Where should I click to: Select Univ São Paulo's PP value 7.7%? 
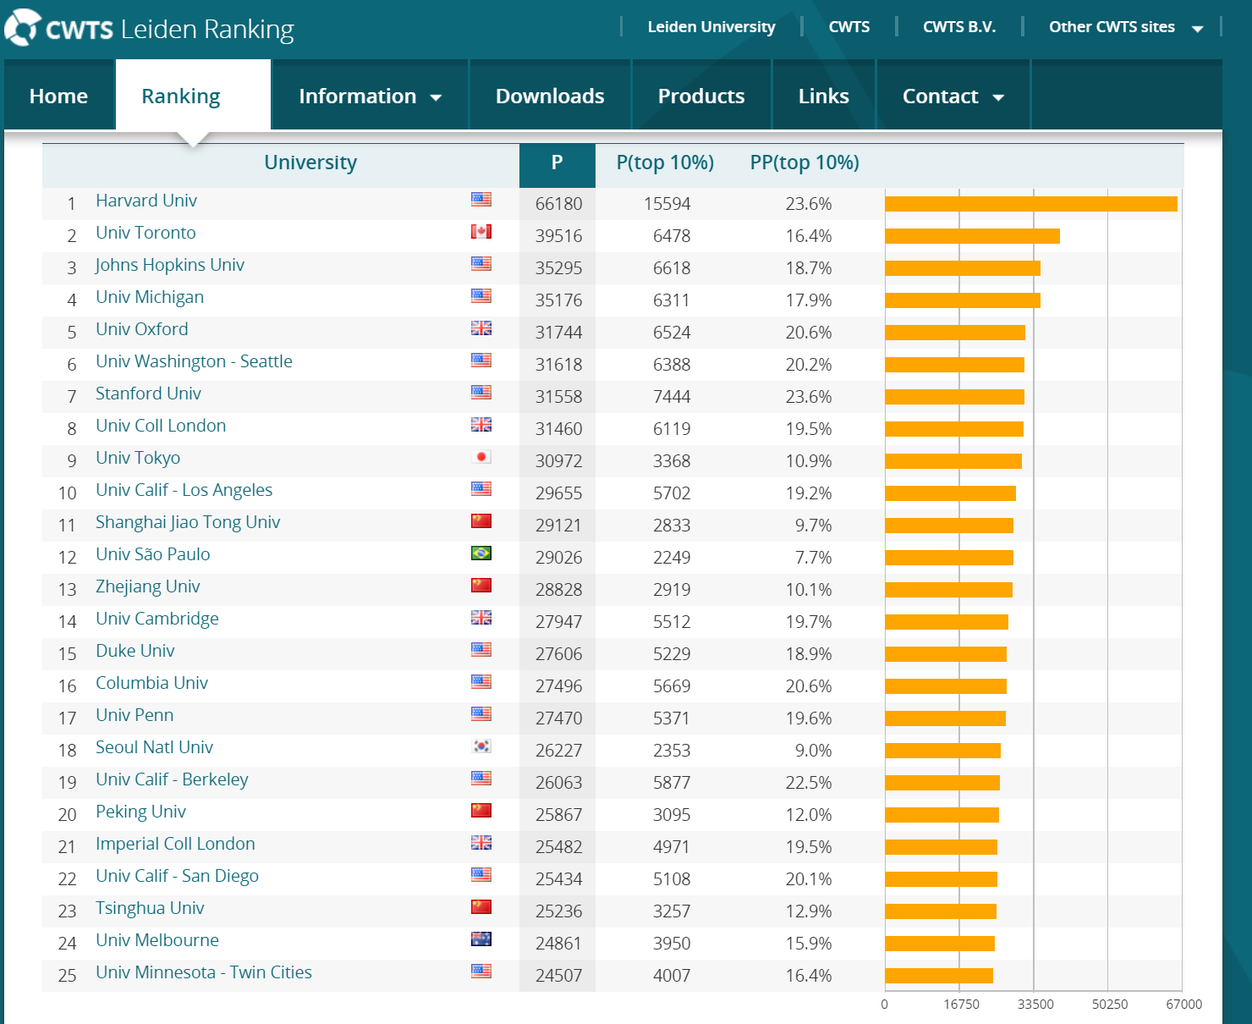coord(814,557)
